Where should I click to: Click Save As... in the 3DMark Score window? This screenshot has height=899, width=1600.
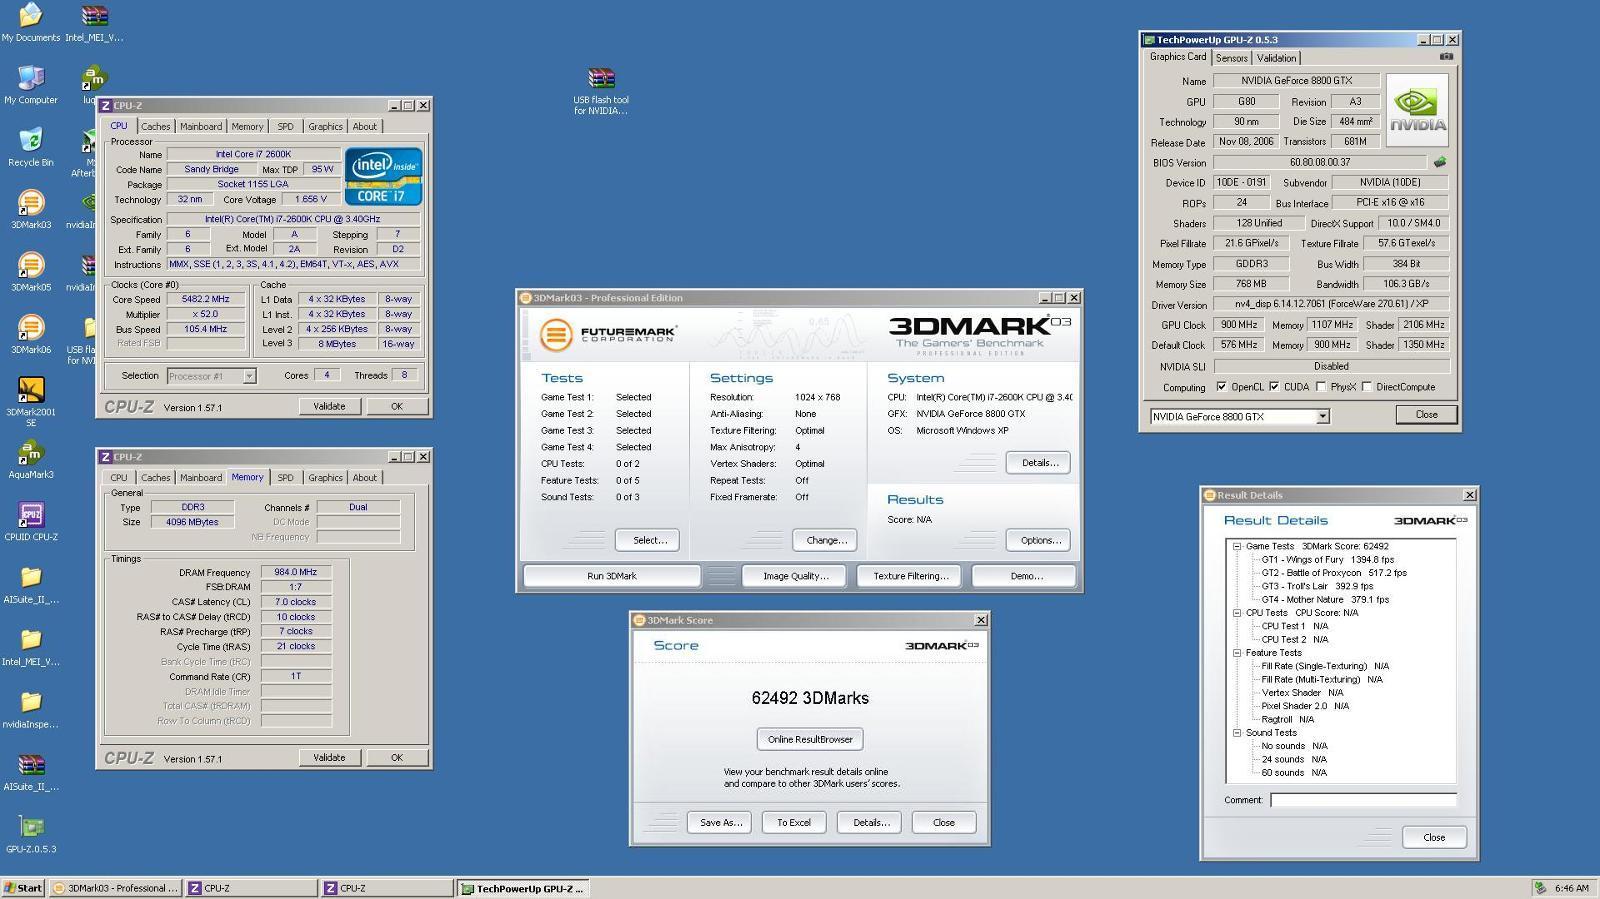click(720, 822)
